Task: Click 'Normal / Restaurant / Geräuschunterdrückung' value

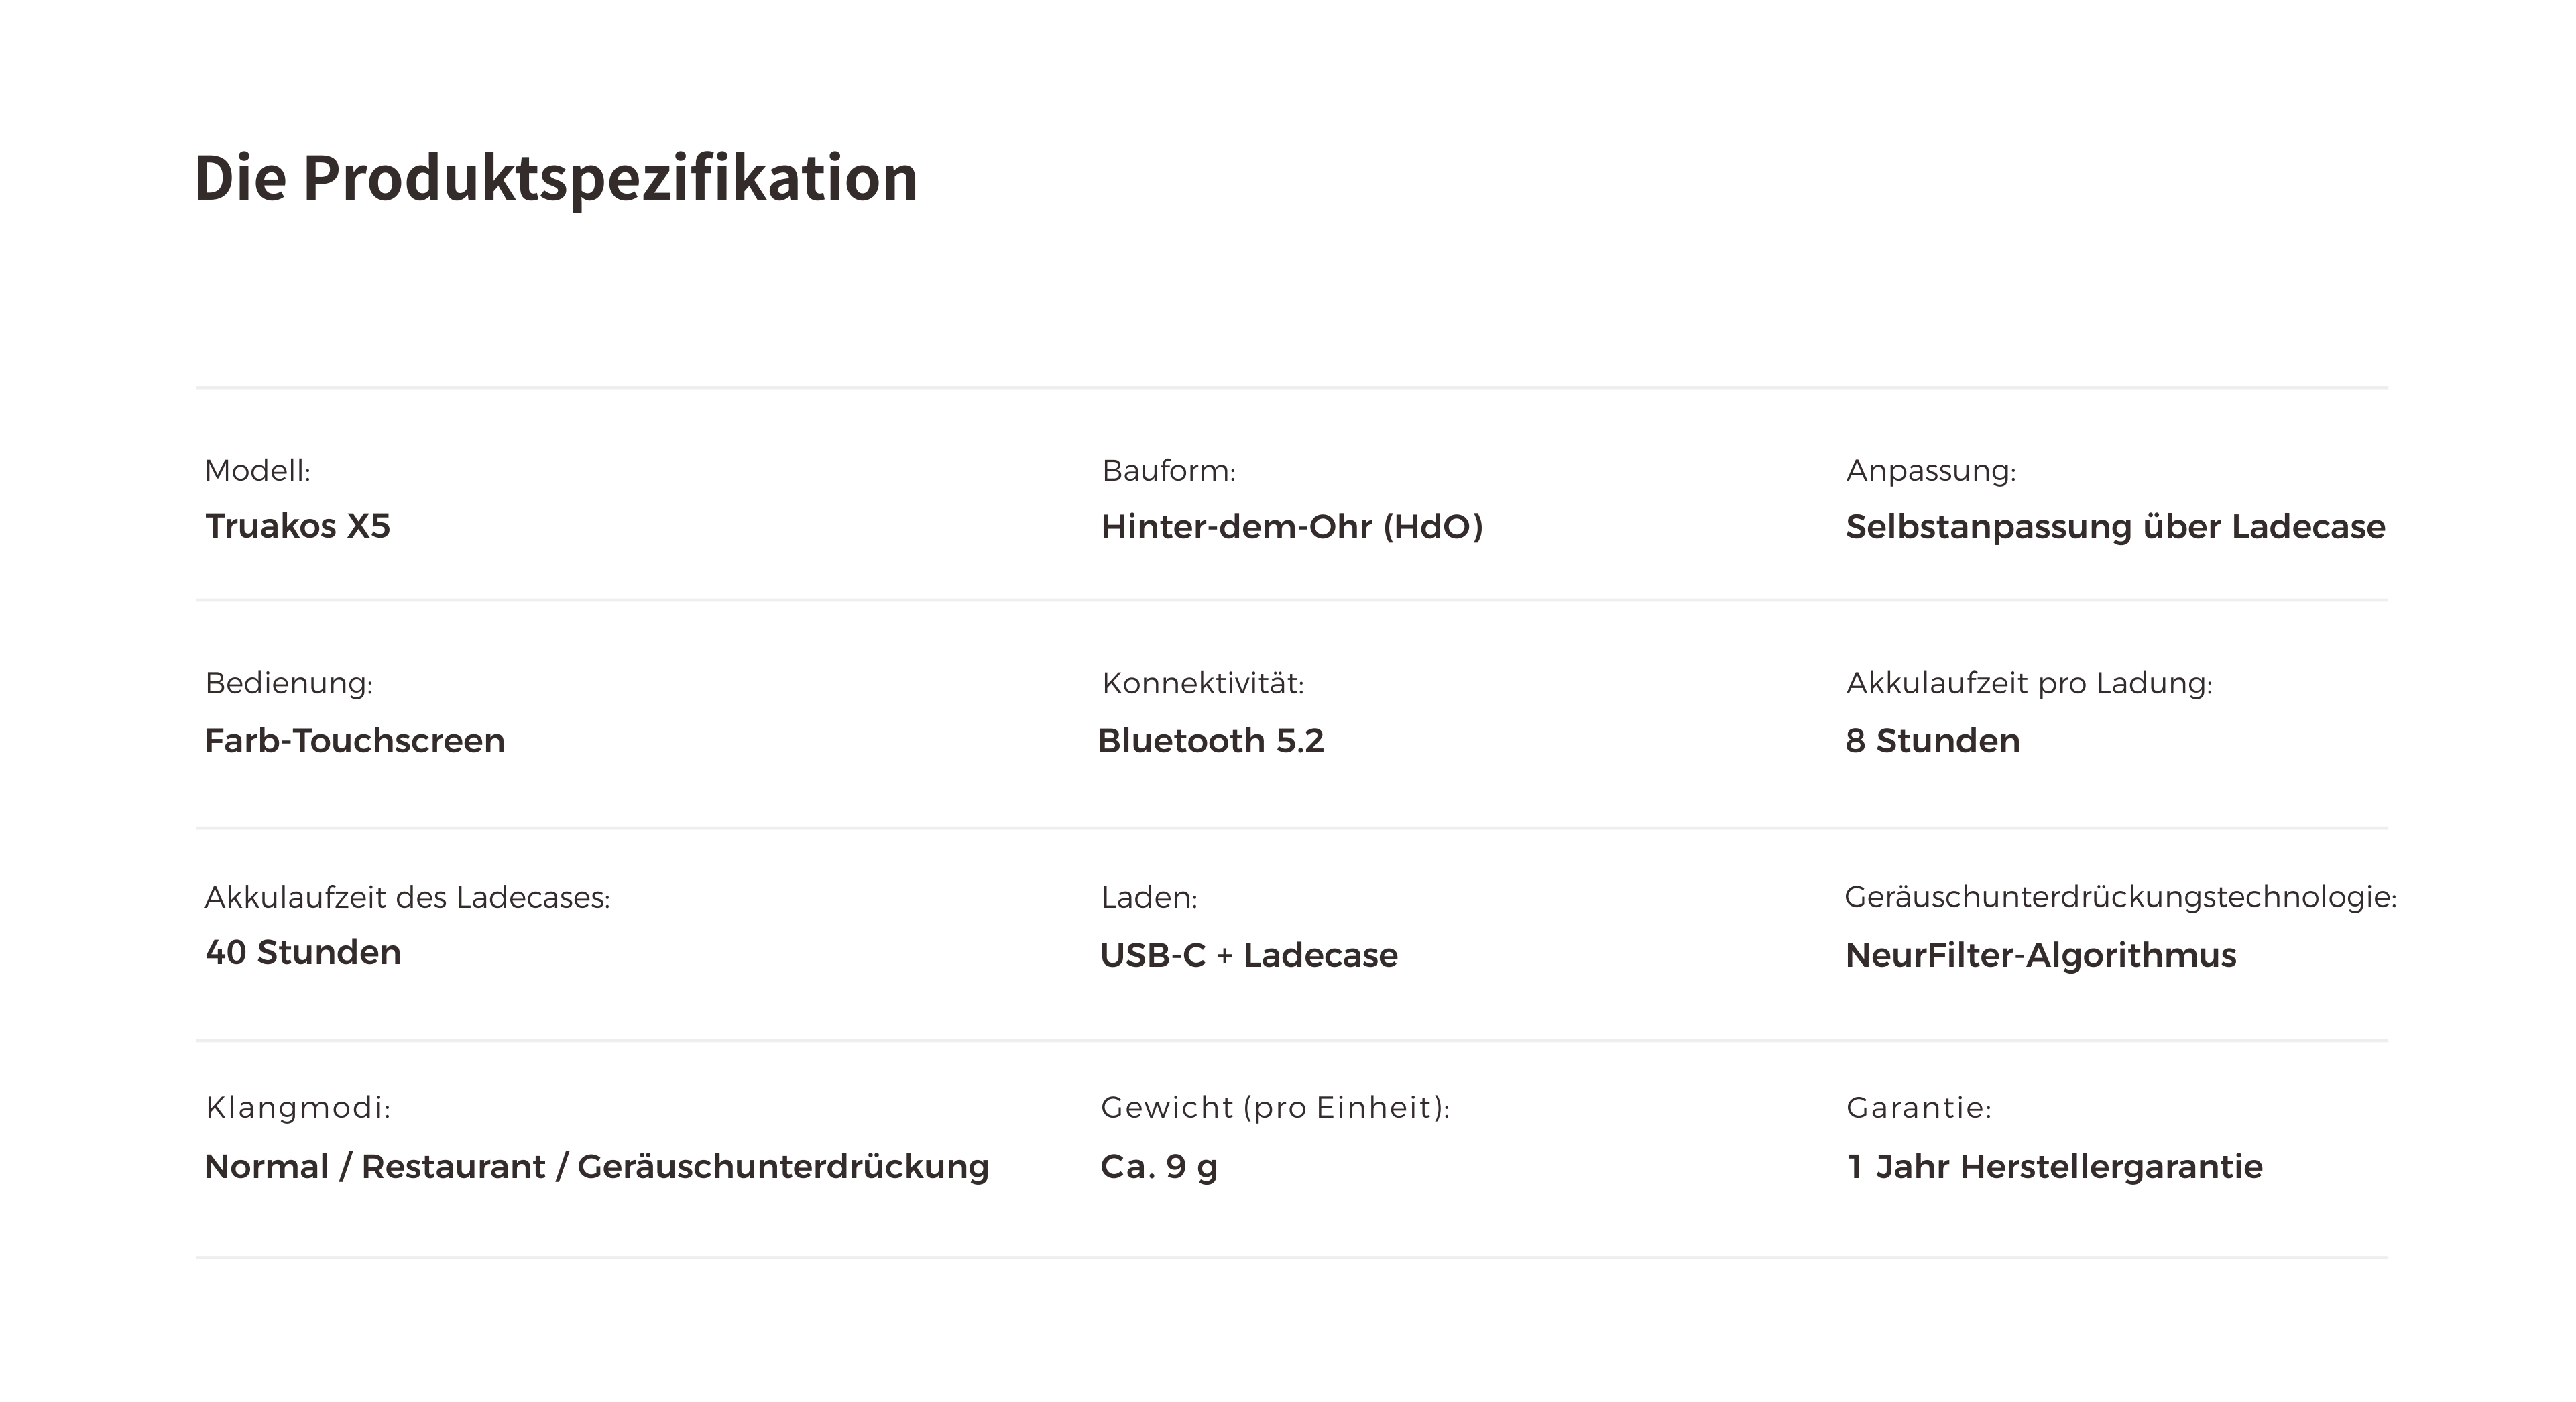Action: pos(597,1167)
